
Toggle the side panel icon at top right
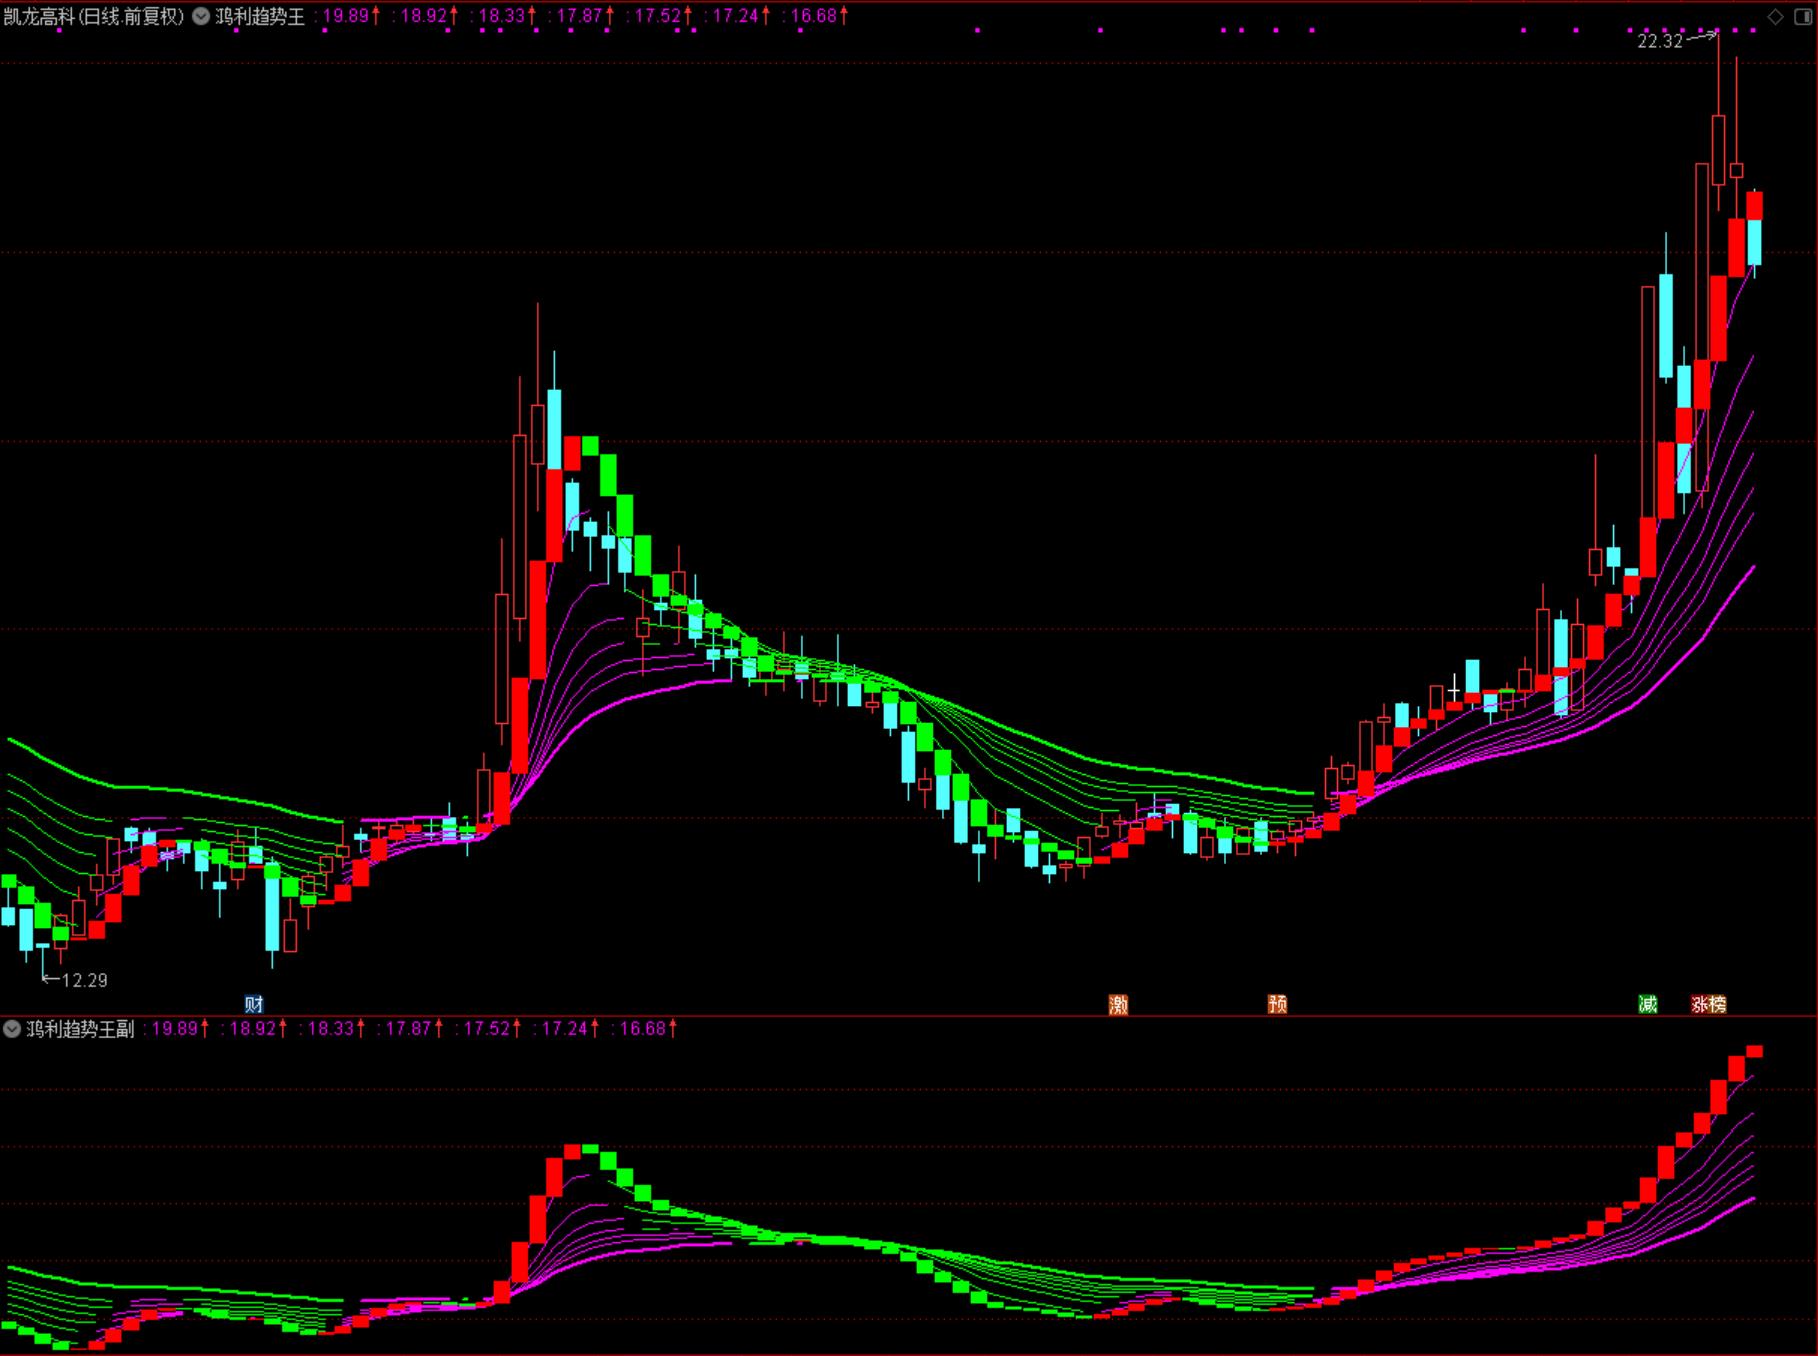(x=1802, y=17)
